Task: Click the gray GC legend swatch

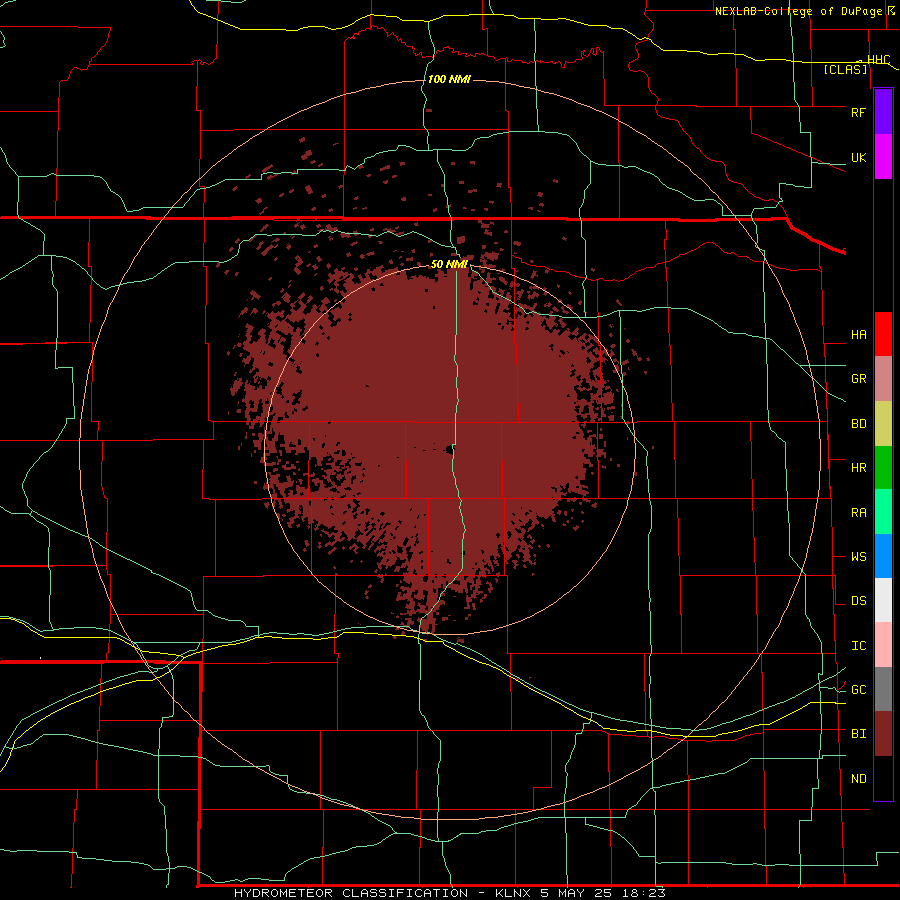Action: point(883,689)
